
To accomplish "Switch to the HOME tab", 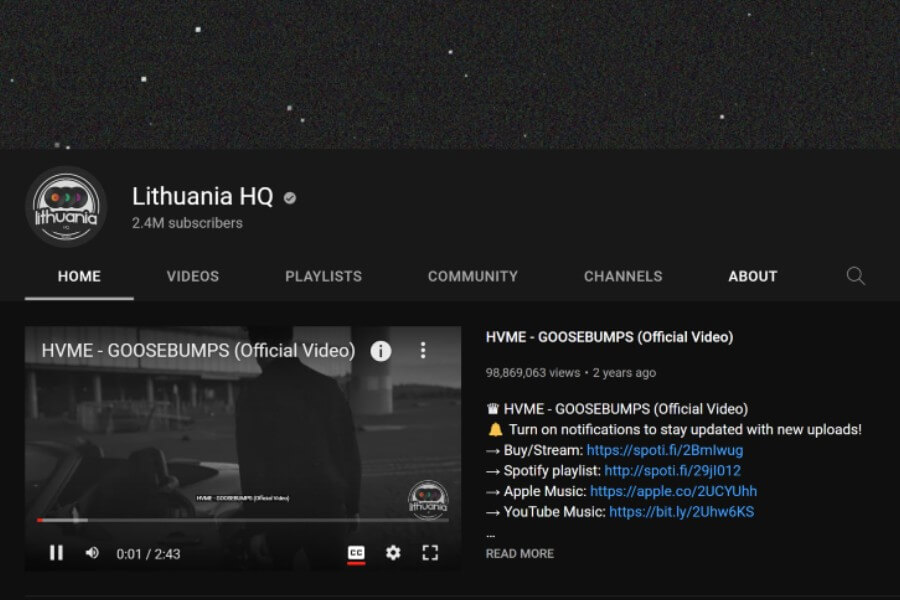I will click(79, 276).
